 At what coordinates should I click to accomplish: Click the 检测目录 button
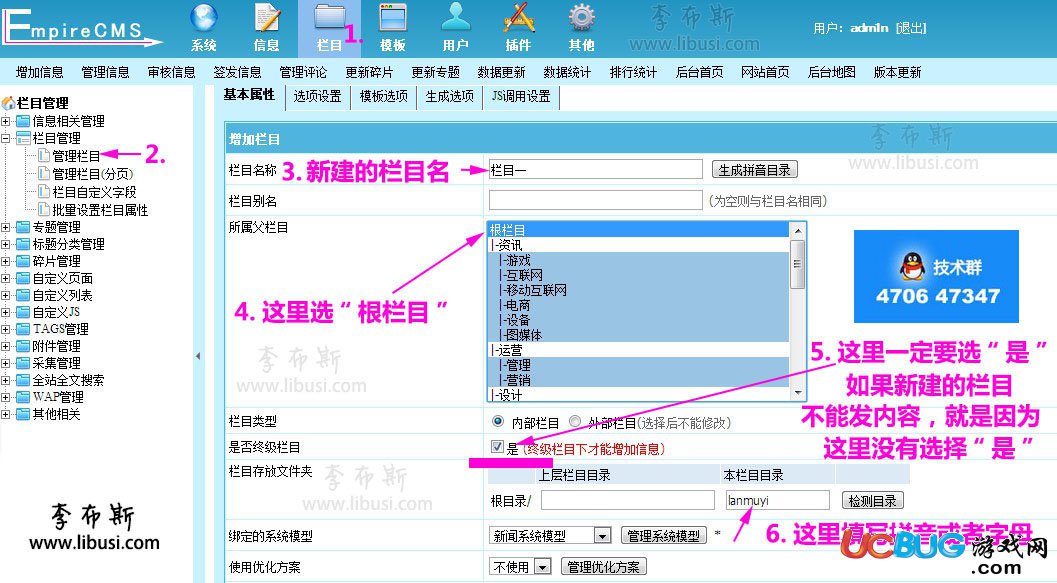[x=872, y=501]
